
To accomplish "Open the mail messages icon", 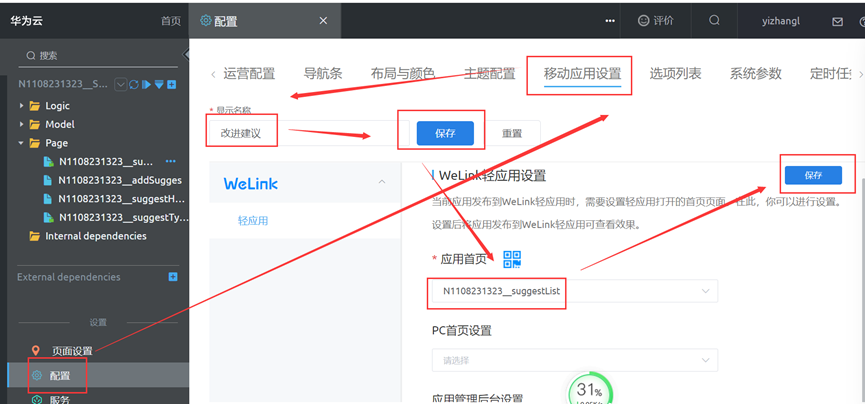I will [x=837, y=22].
